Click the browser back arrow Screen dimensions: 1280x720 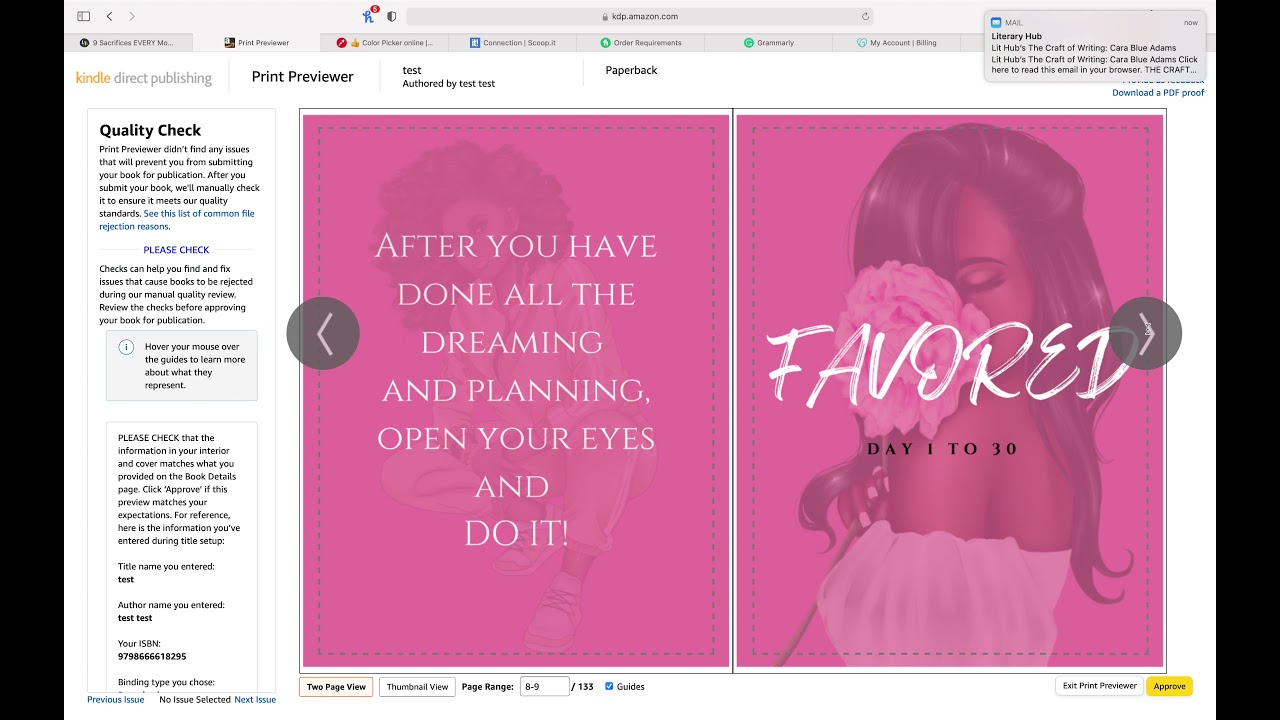pos(110,16)
